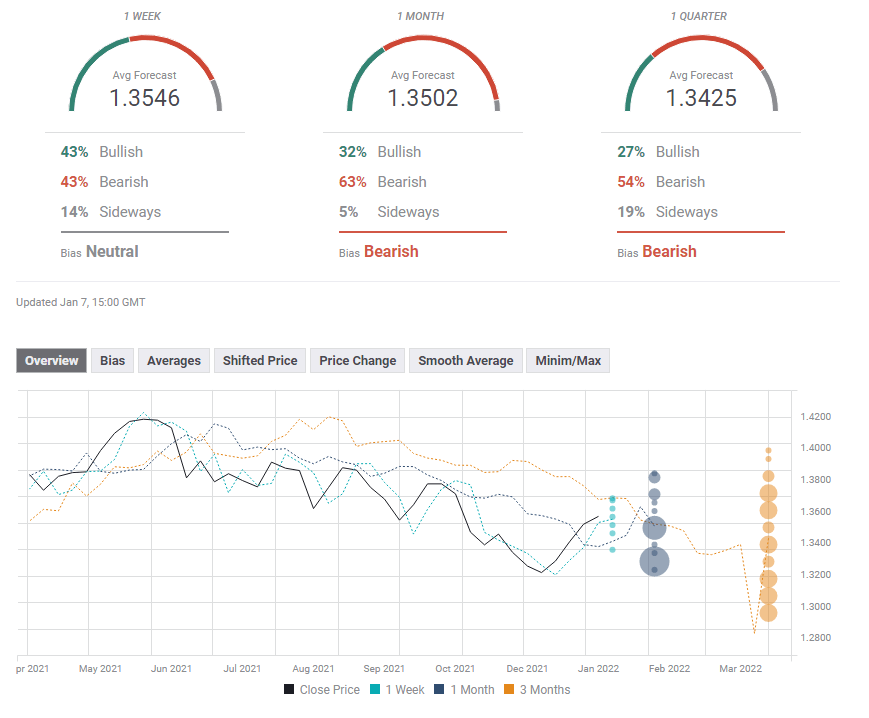The width and height of the screenshot is (869, 718).
Task: Click the 1 Week Bias Neutral label
Action: pos(112,252)
